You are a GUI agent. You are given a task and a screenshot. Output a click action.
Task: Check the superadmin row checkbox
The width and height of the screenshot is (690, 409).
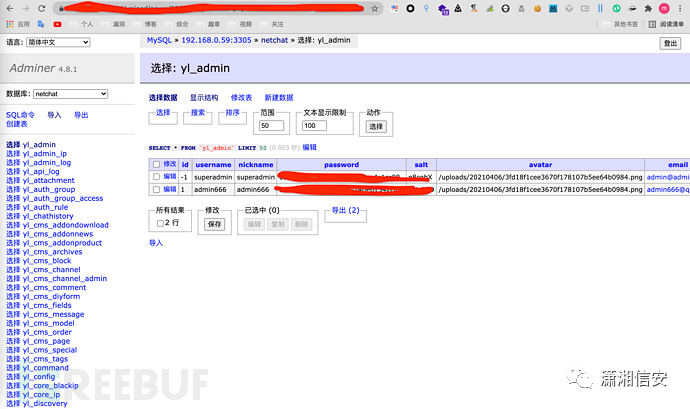click(x=156, y=177)
